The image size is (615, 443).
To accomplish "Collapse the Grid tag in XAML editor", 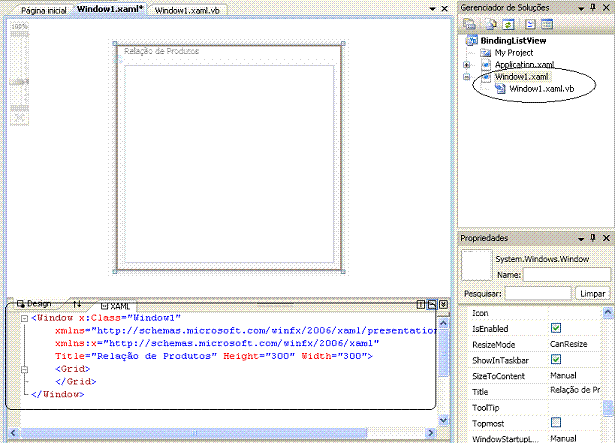I will (x=24, y=369).
